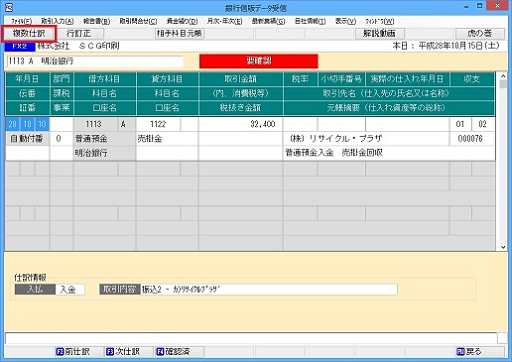
Task: Open the 取引問合せ(C) menu
Action: 138,21
